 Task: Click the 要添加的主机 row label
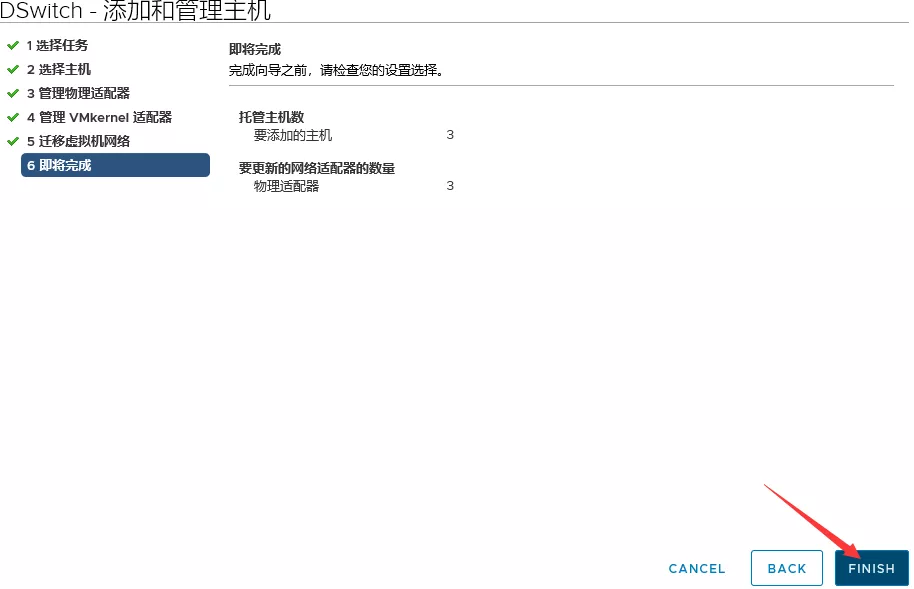pyautogui.click(x=292, y=135)
